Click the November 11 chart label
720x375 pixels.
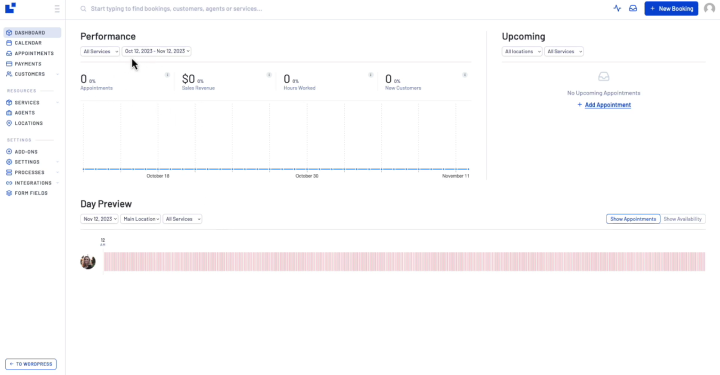456,176
